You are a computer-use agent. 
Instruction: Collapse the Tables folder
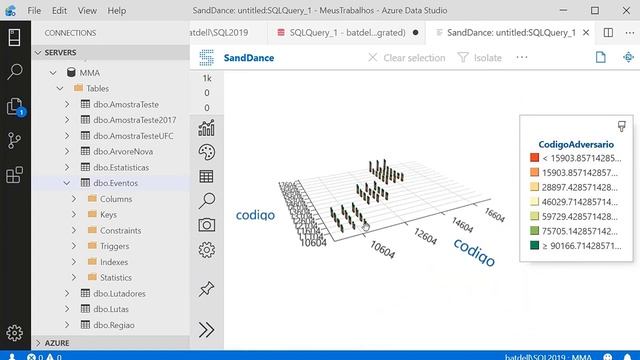tap(60, 88)
